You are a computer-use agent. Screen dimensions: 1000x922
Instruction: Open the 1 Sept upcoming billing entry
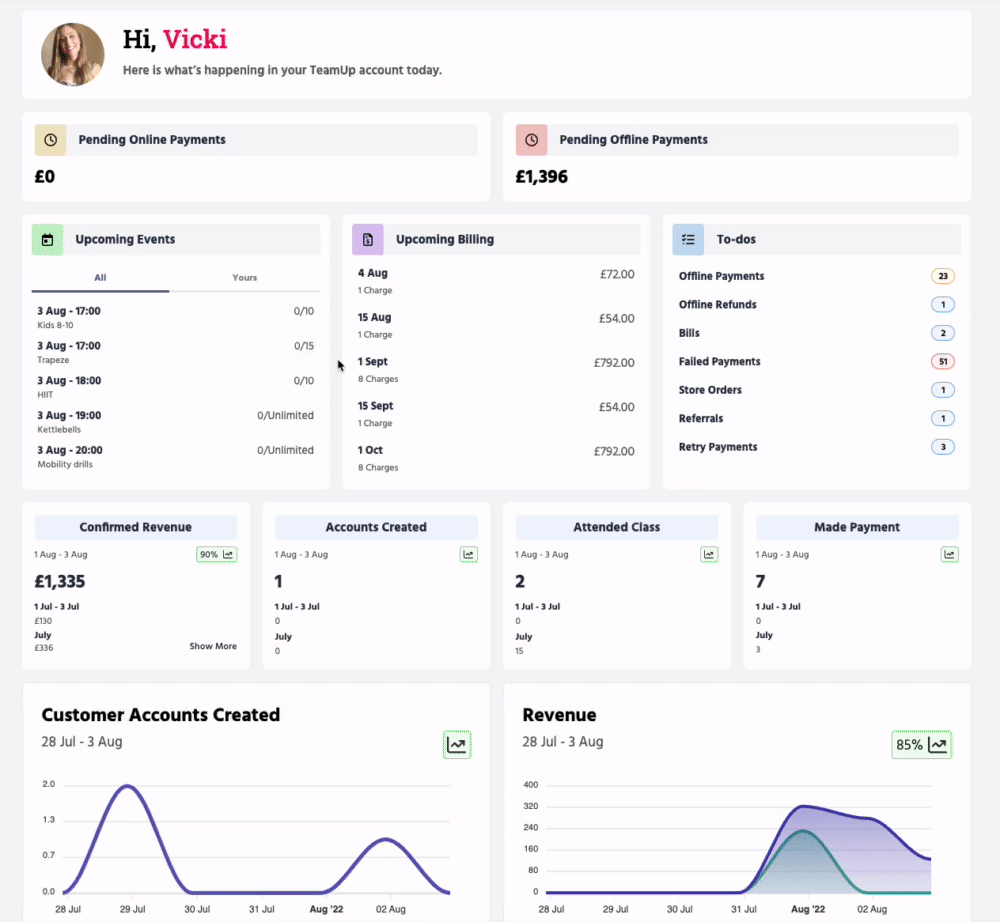pyautogui.click(x=495, y=370)
